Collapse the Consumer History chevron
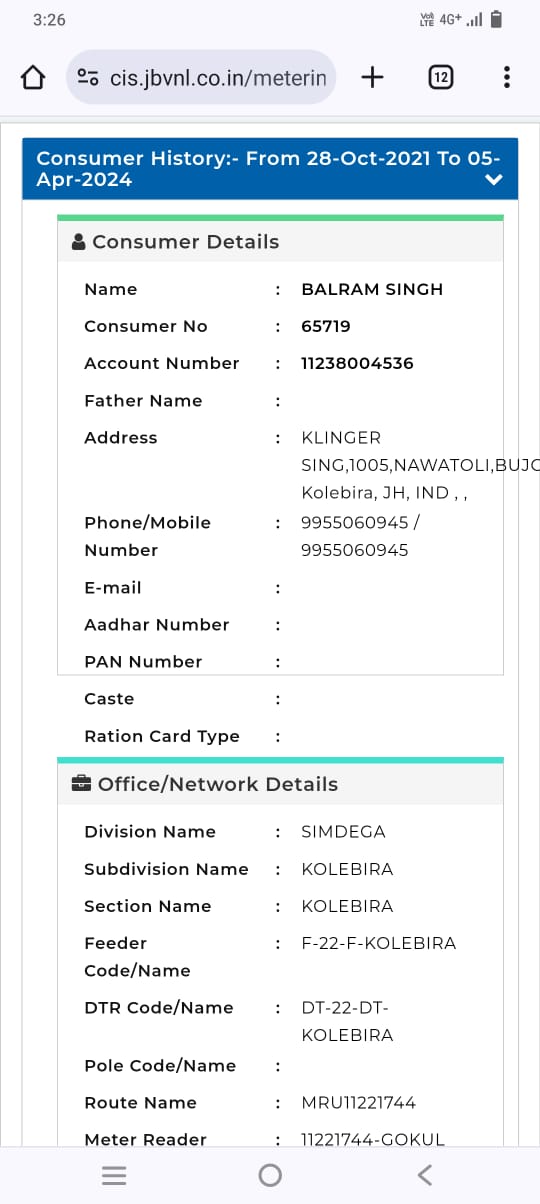This screenshot has height=1204, width=540. click(x=493, y=180)
